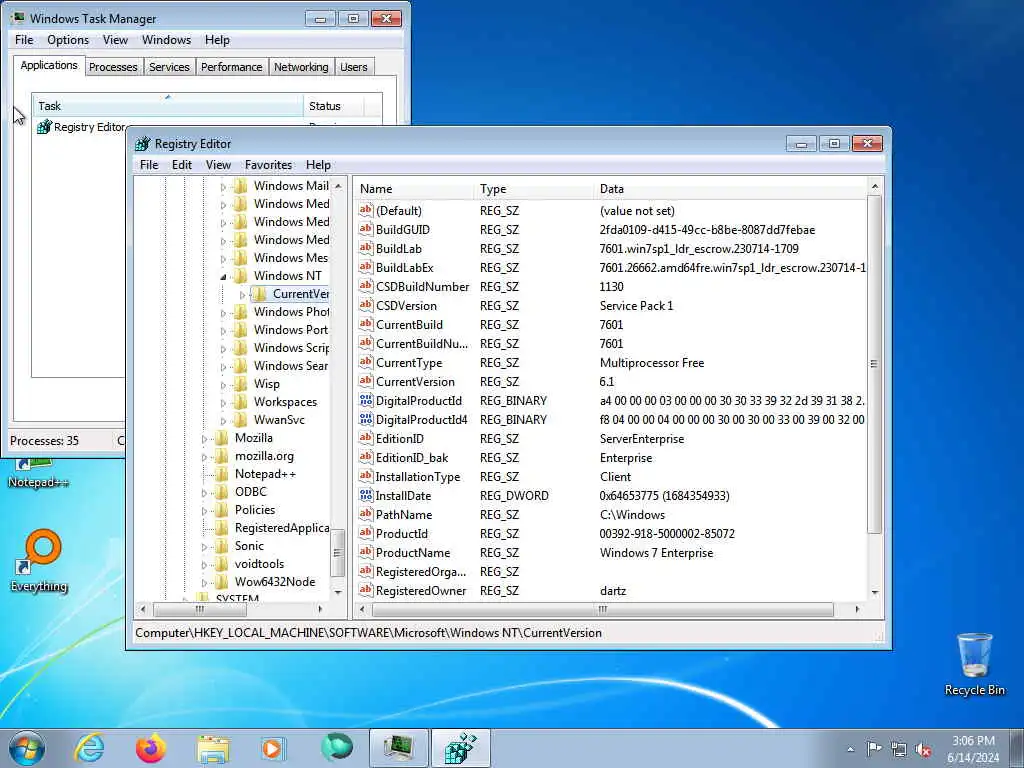Screen dimensions: 1024x768
Task: Select the CurrentVersion folder icon in tree
Action: (260, 294)
